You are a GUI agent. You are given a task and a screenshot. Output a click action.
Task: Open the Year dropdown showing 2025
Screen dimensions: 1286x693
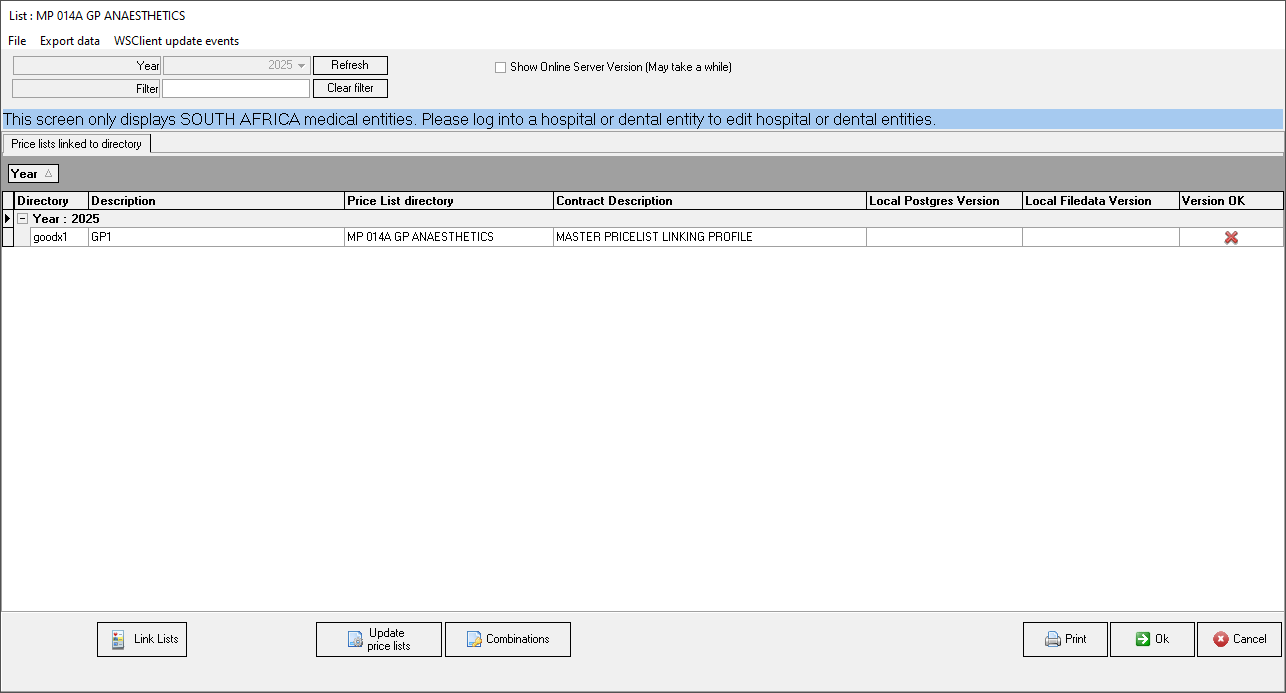click(236, 65)
